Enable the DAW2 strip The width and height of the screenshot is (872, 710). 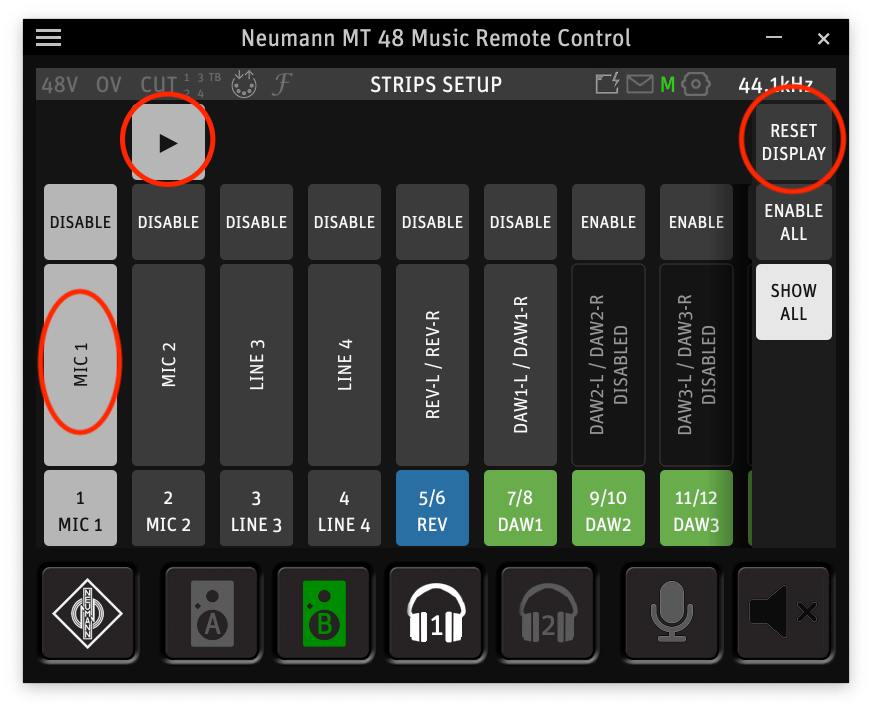click(x=608, y=222)
